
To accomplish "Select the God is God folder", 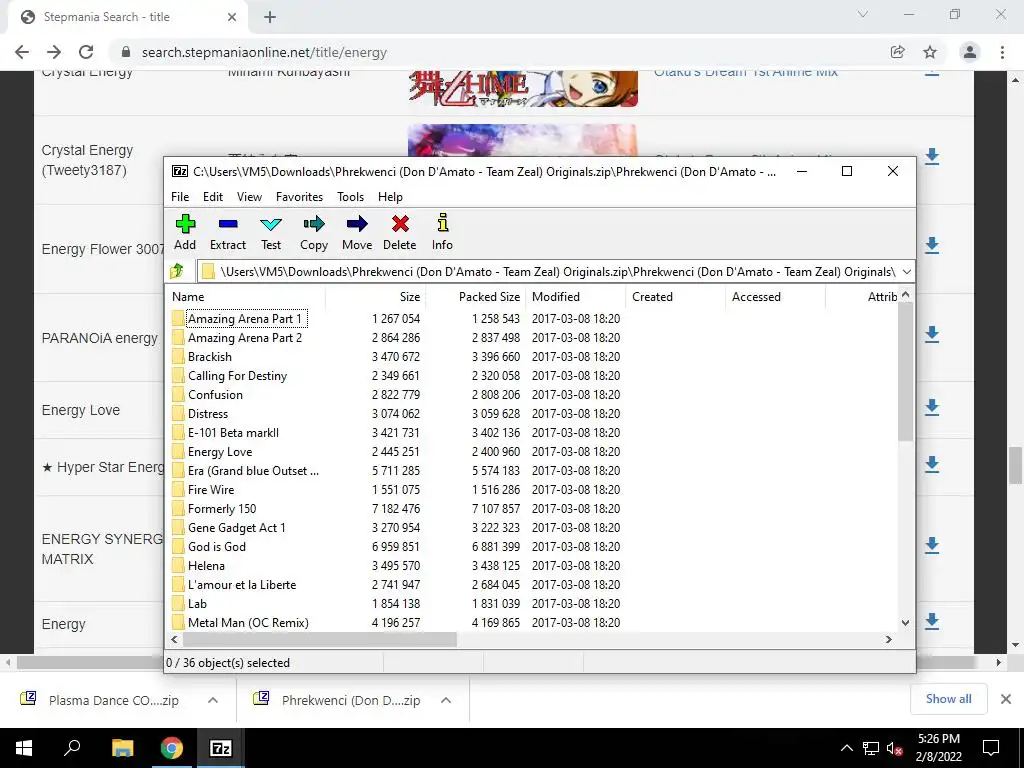I will click(x=217, y=547).
